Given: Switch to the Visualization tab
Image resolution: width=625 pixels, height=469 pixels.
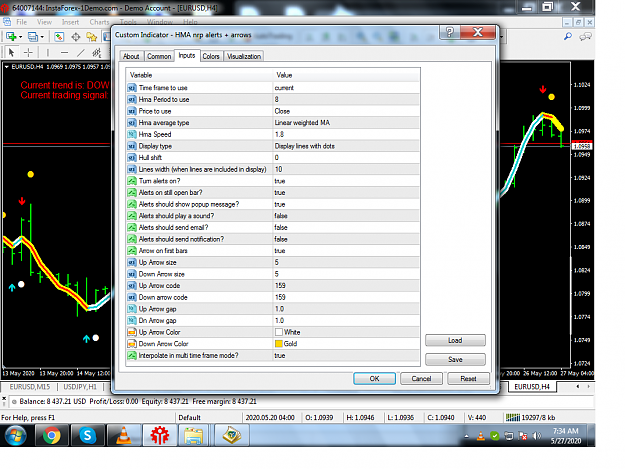Looking at the screenshot, I should click(x=244, y=56).
